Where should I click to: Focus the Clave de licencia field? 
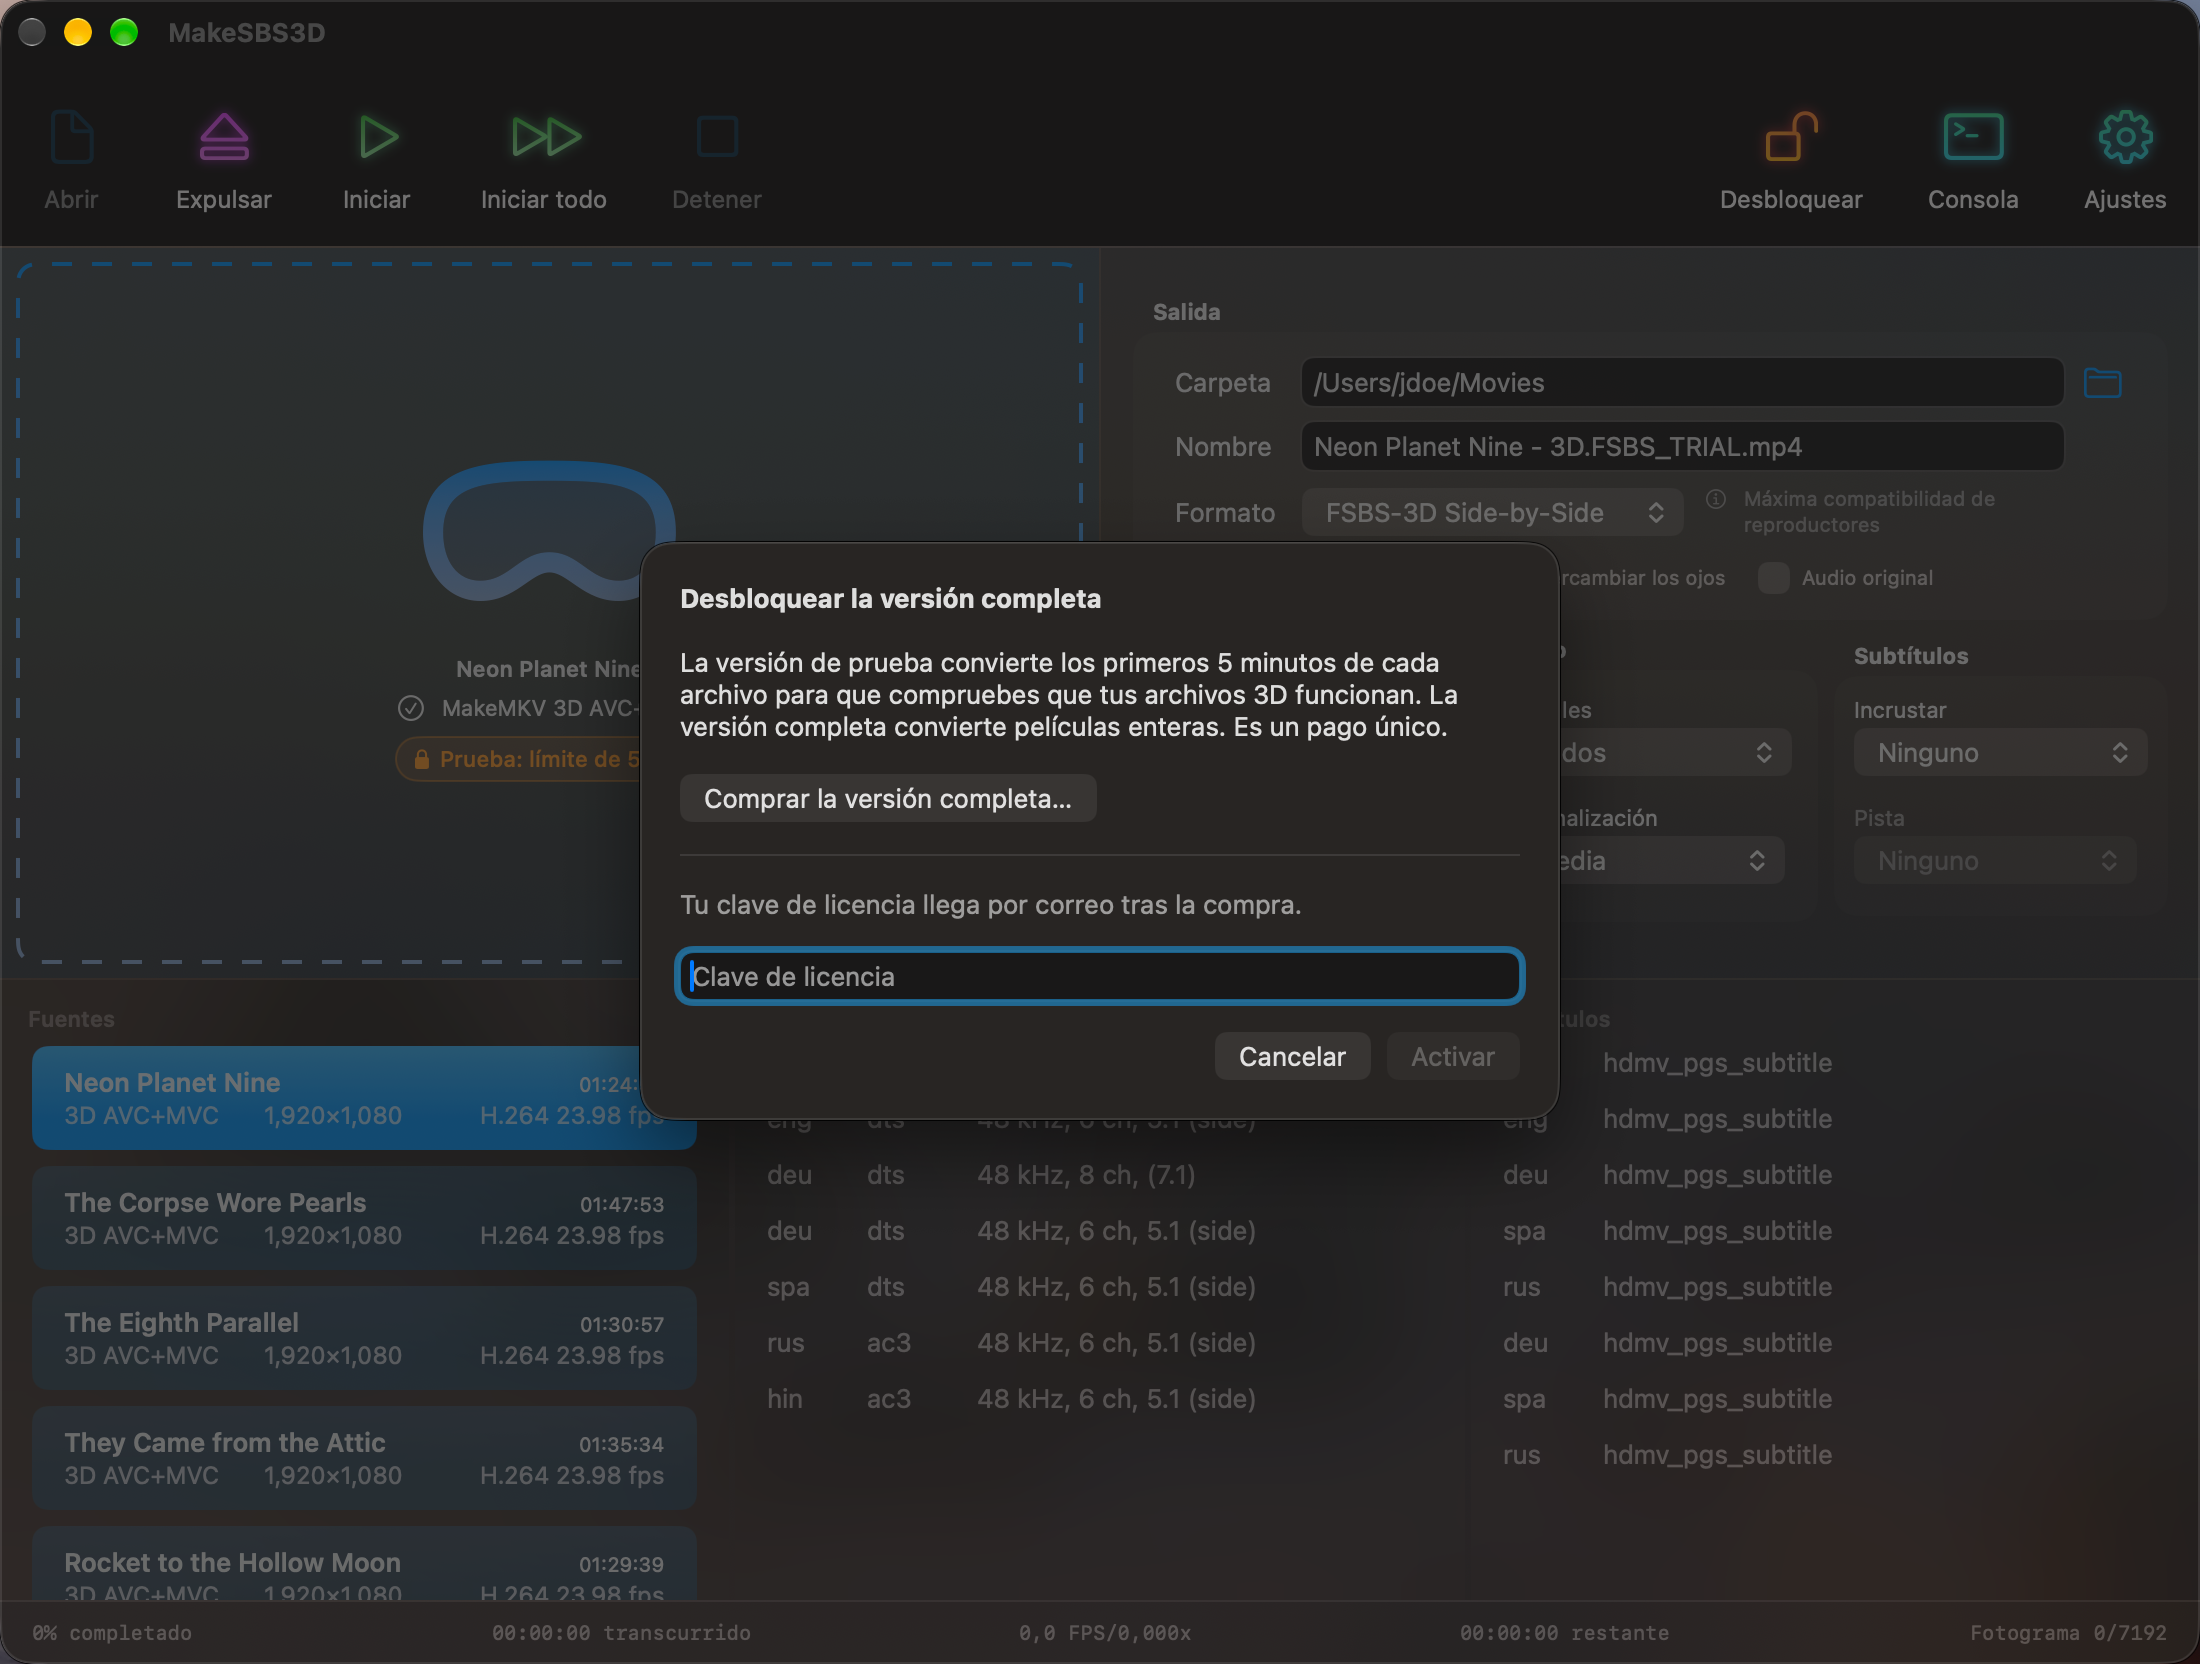click(1100, 976)
